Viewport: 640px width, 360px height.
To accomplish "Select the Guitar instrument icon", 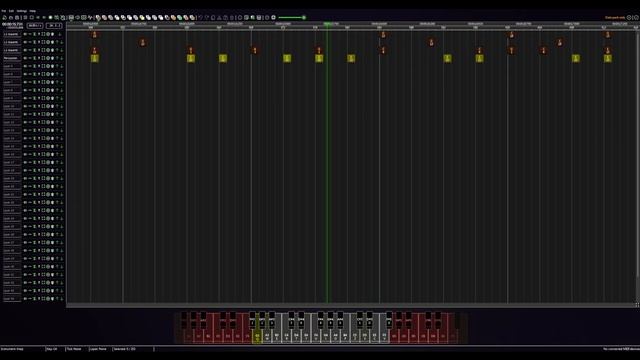I will click(x=129, y=18).
